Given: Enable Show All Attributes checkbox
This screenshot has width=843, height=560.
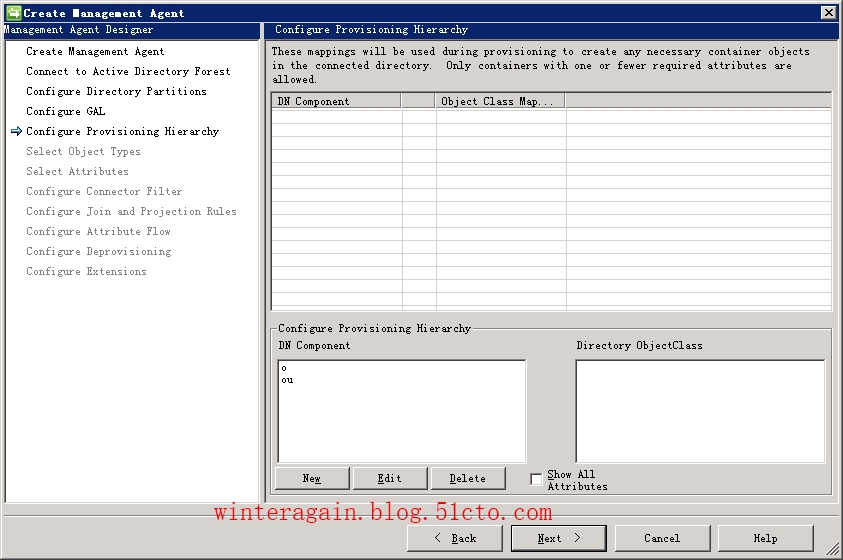Looking at the screenshot, I should 536,479.
